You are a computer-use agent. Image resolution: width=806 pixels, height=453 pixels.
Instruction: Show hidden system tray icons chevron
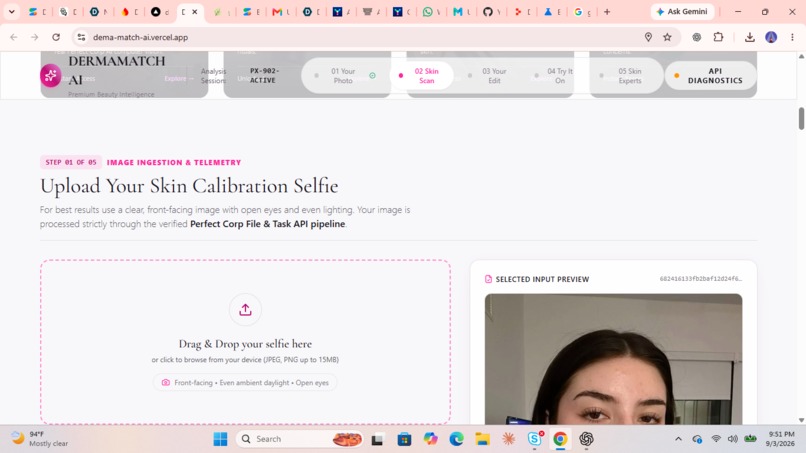tap(678, 439)
